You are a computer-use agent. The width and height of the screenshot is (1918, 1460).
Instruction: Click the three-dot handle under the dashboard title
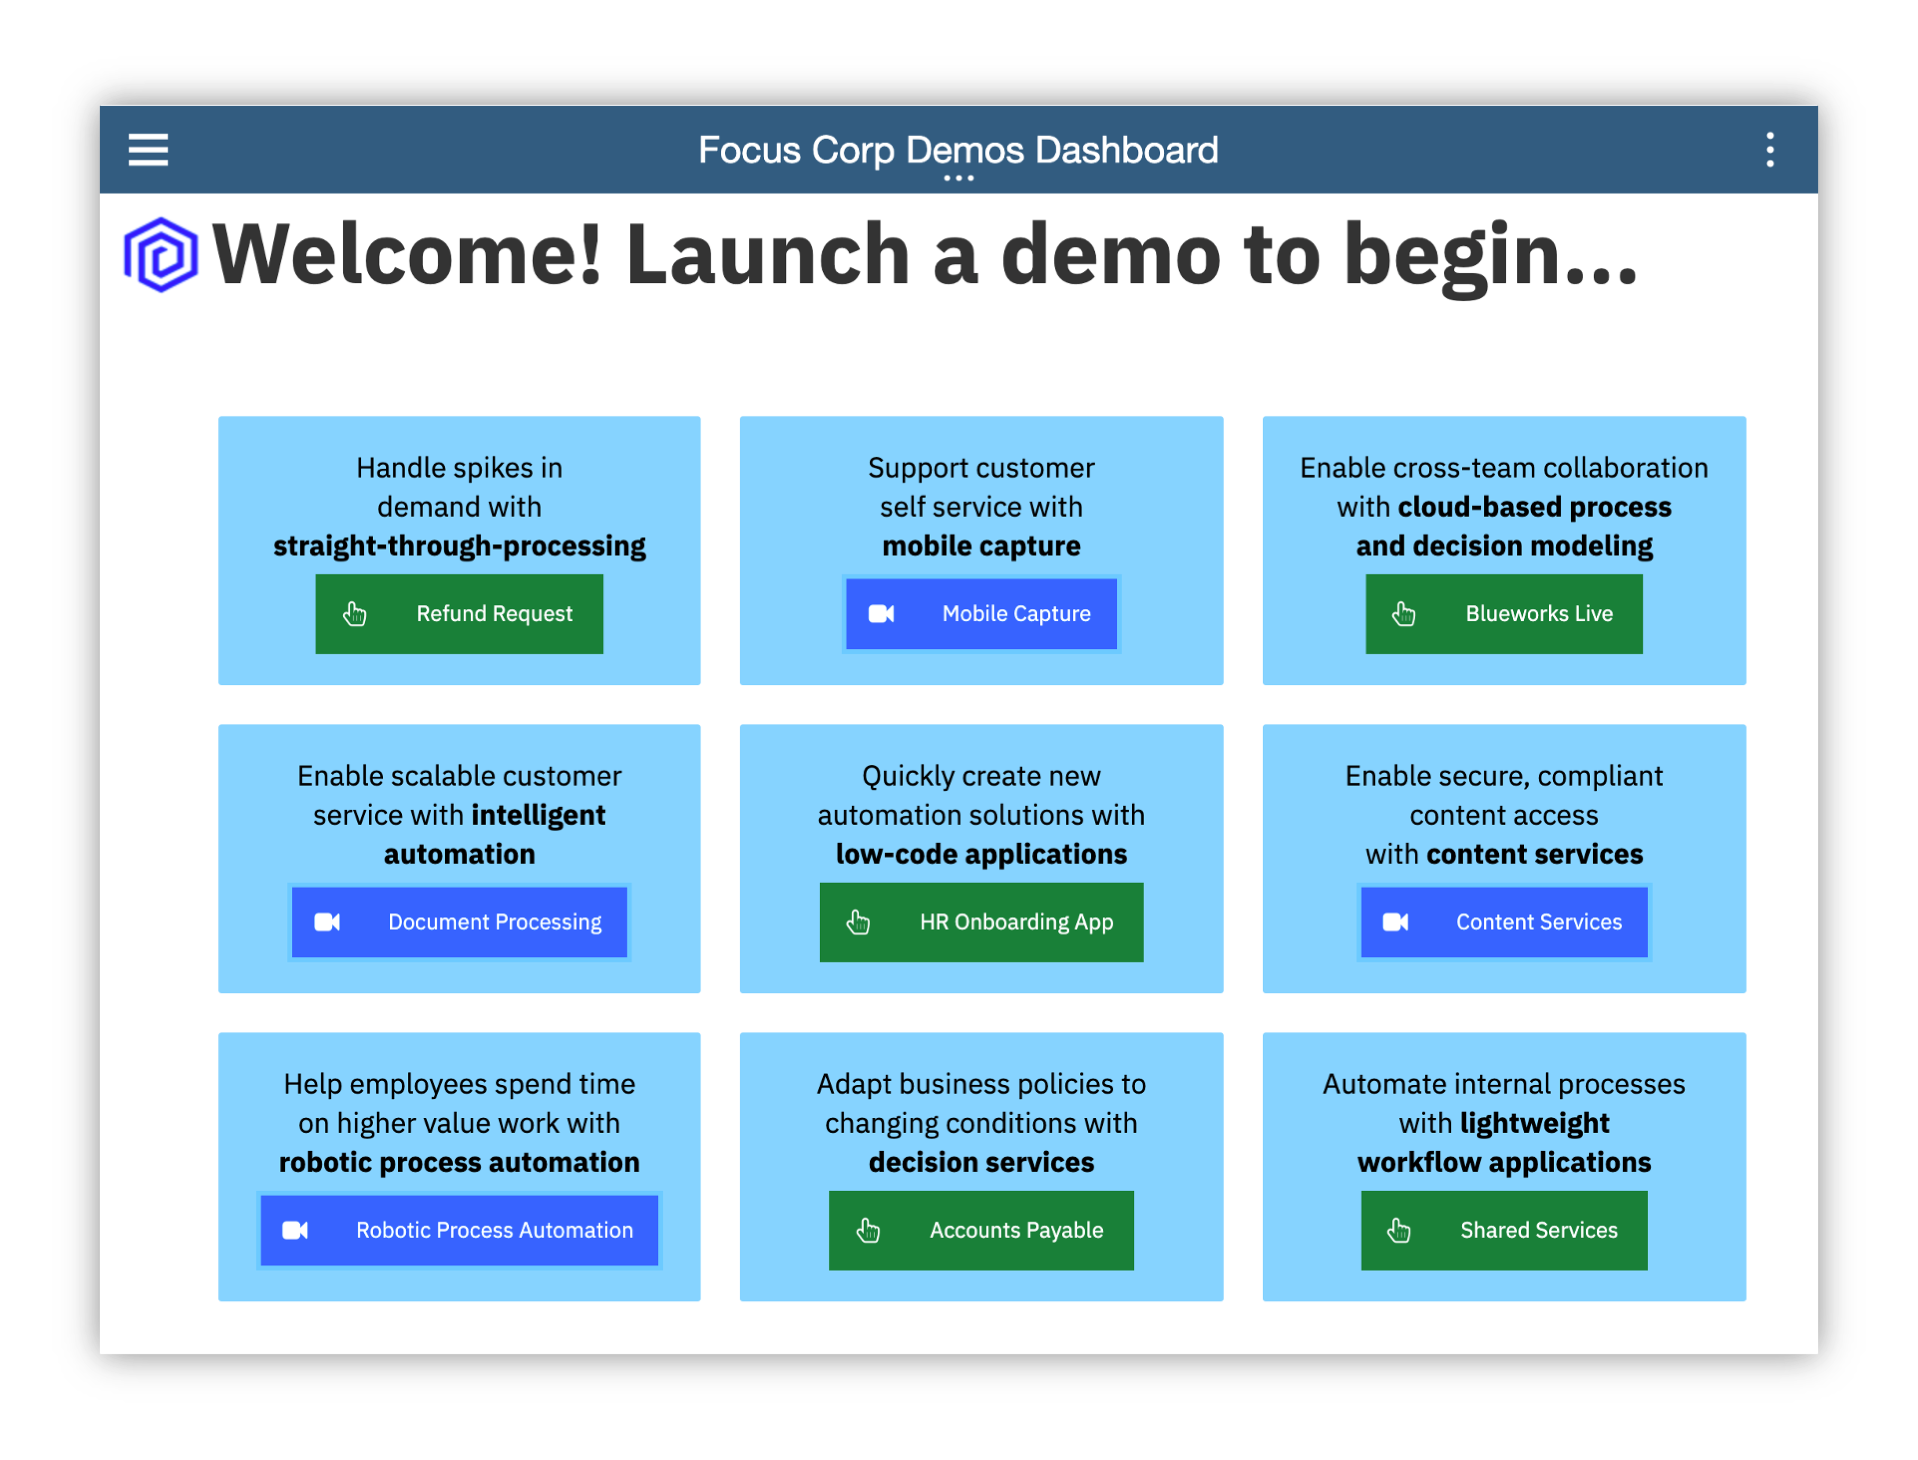coord(958,178)
